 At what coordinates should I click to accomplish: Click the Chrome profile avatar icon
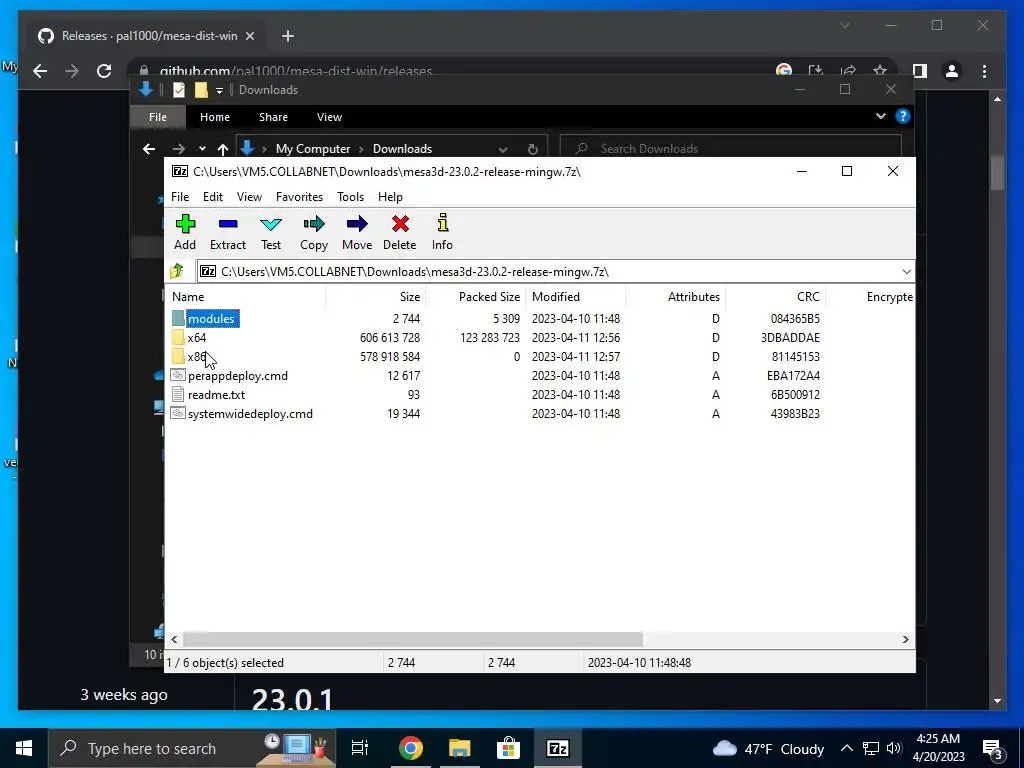952,71
